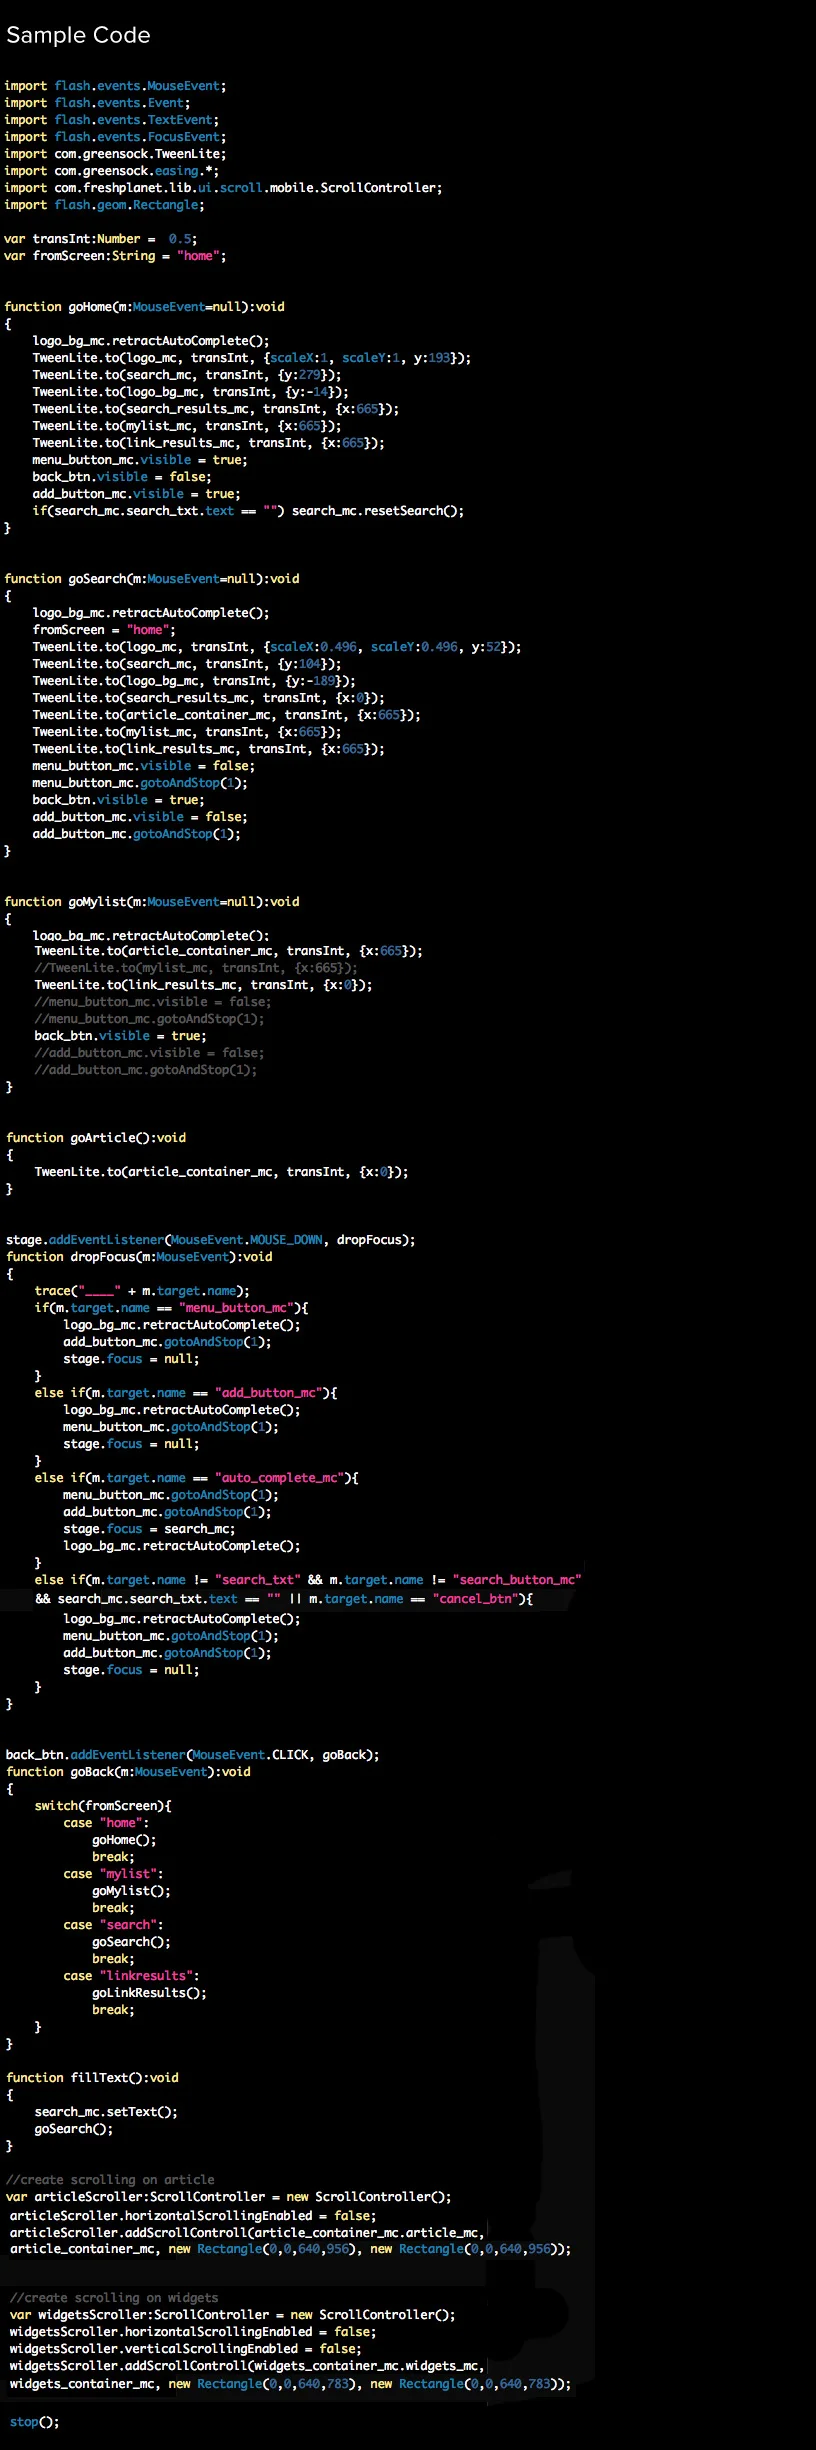
Task: Click "goLinkResults();"
Action: pos(150,1993)
